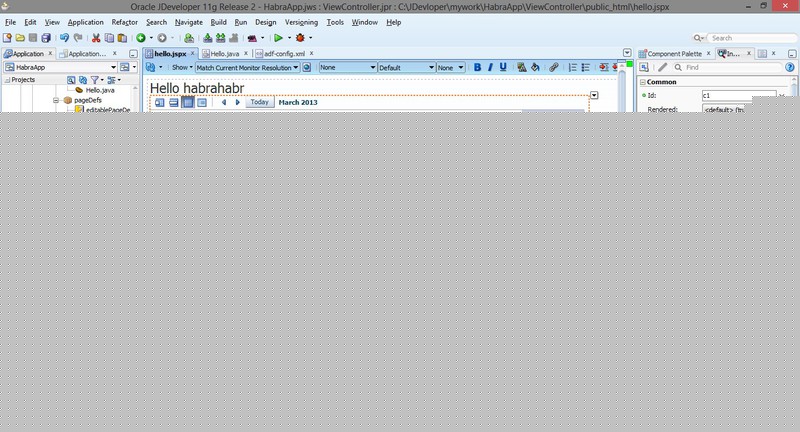The width and height of the screenshot is (800, 432).
Task: Click the green Run arrow icon
Action: (x=278, y=38)
